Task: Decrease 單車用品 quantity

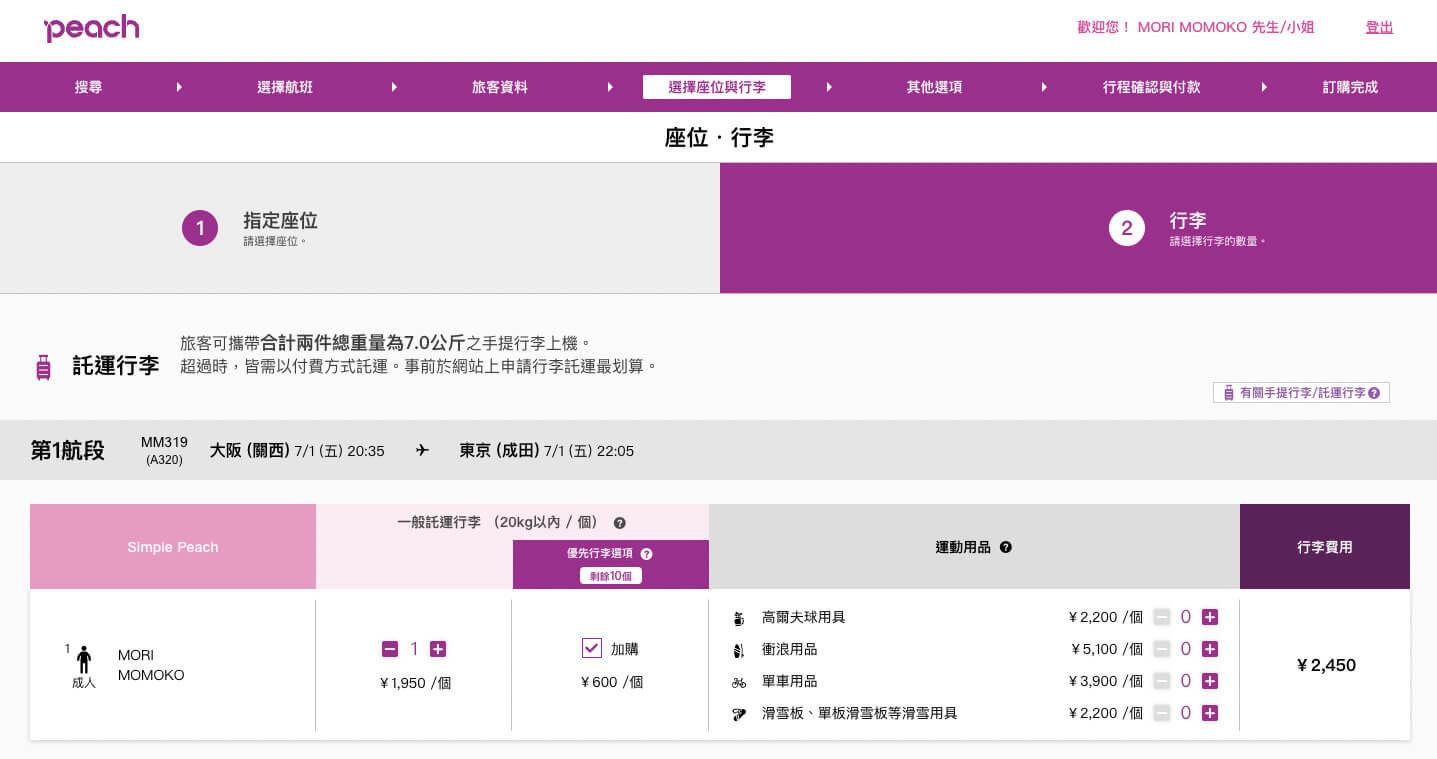Action: [x=1162, y=681]
